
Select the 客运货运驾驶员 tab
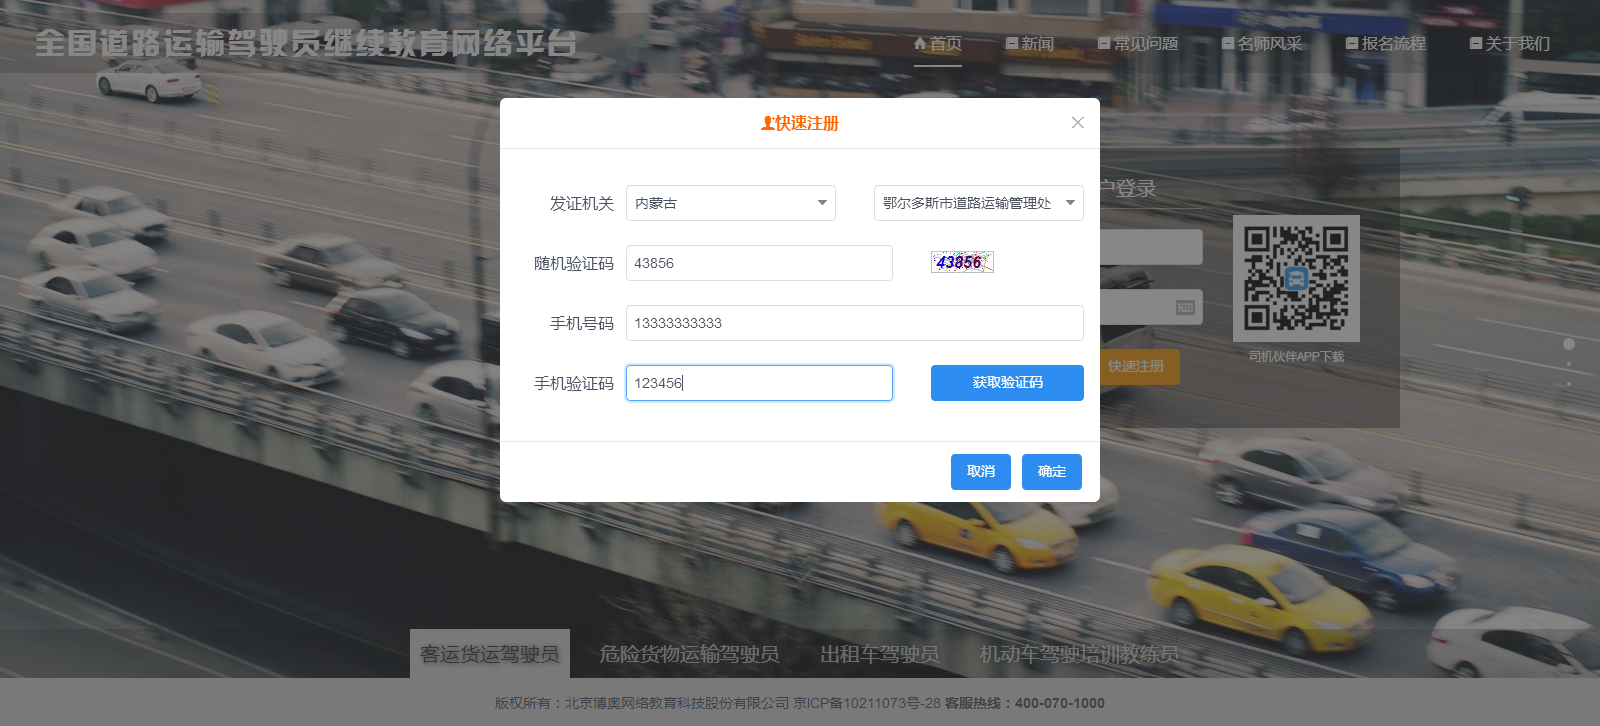(x=490, y=654)
